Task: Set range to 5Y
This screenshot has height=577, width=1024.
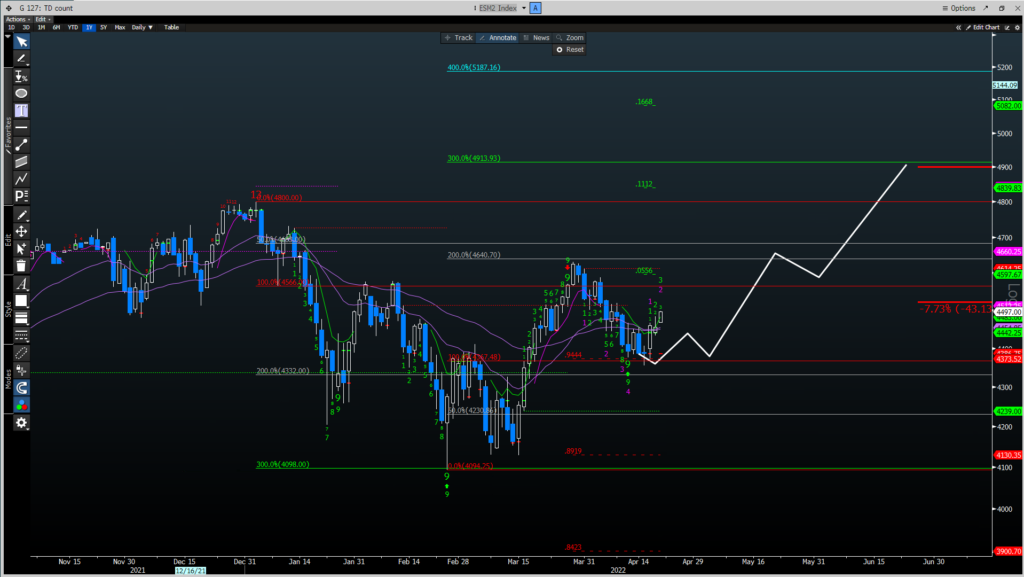Action: [x=104, y=27]
